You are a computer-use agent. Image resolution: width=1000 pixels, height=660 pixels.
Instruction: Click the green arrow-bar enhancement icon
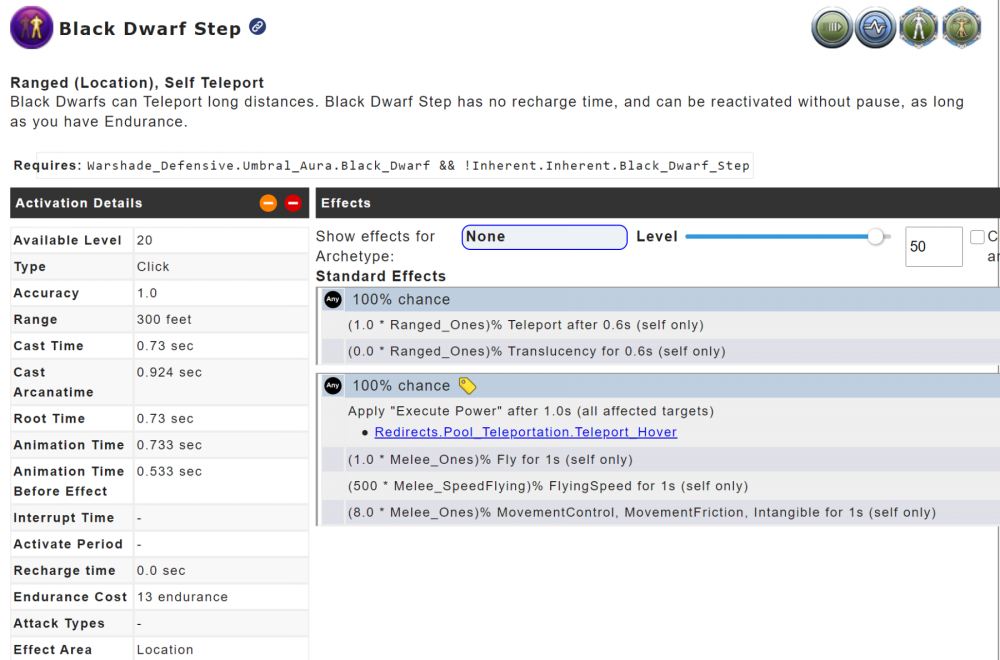click(832, 27)
